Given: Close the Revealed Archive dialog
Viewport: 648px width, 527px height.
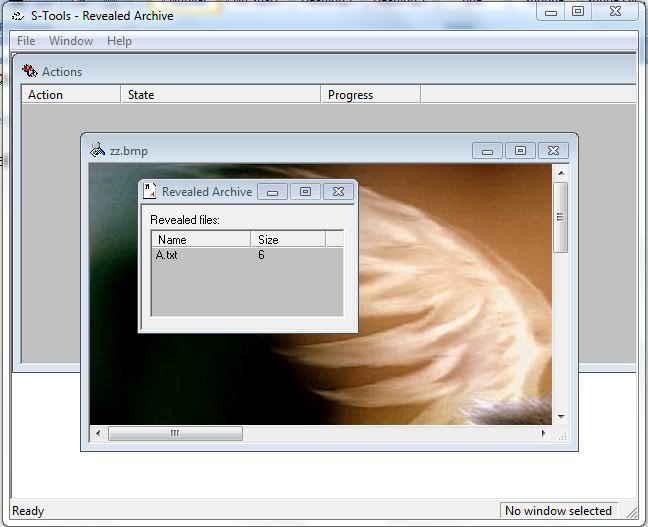Looking at the screenshot, I should (x=338, y=191).
